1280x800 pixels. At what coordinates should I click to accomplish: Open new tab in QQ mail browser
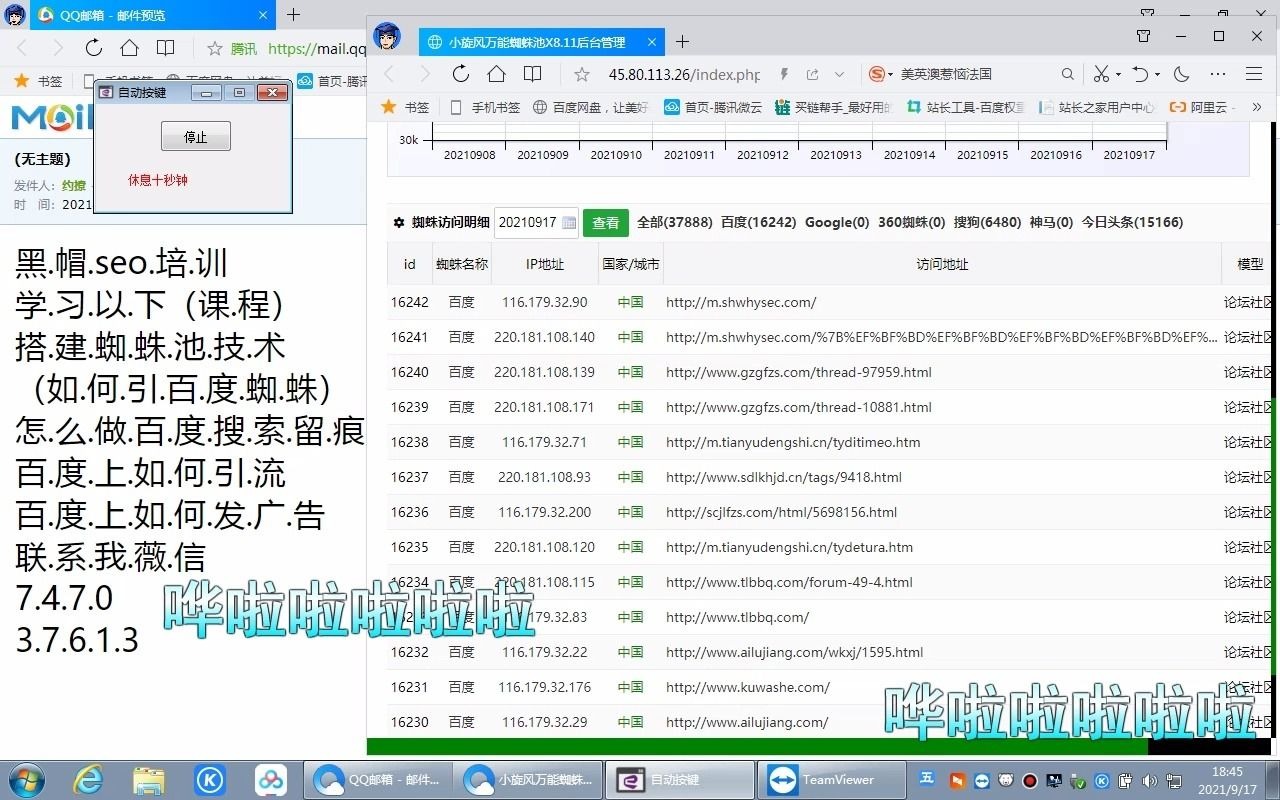point(293,15)
